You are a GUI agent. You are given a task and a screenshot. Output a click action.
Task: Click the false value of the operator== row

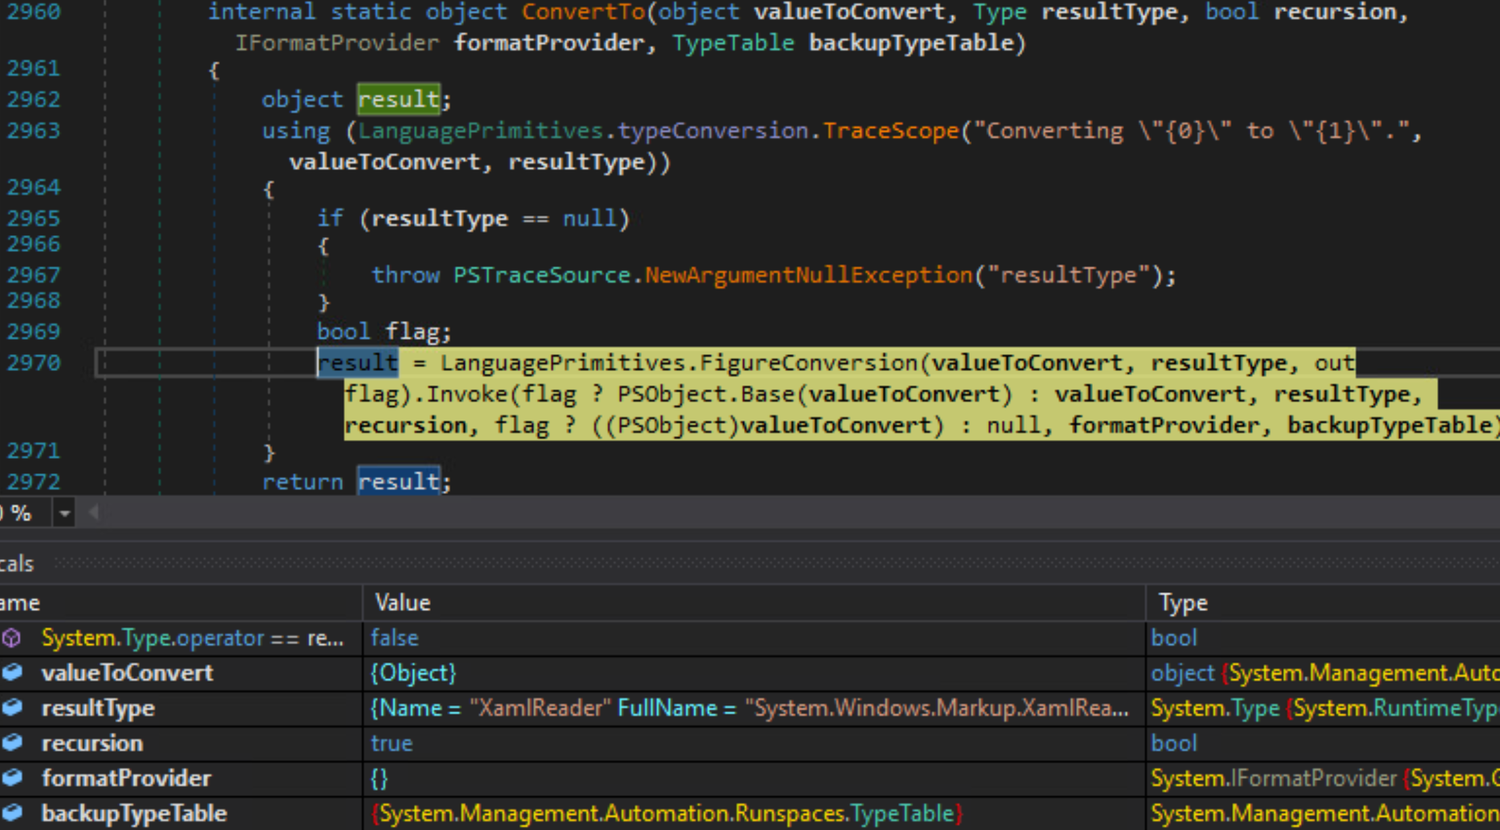(x=394, y=637)
